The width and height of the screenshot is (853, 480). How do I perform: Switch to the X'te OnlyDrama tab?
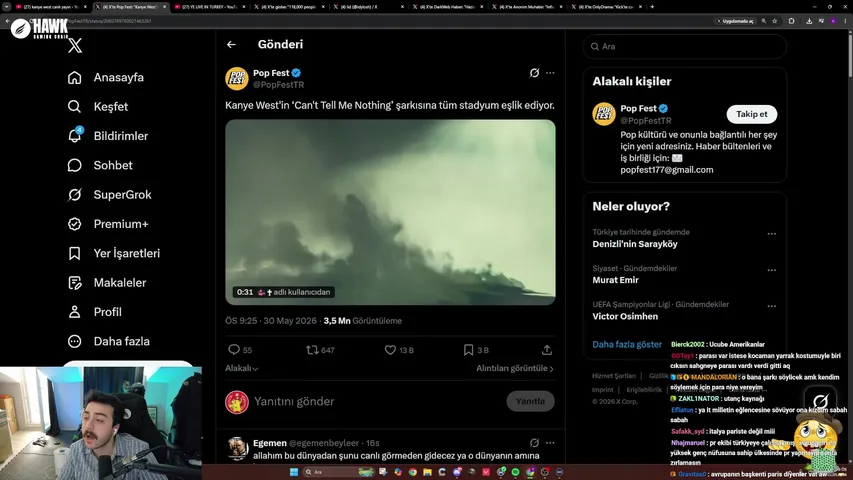coord(607,7)
